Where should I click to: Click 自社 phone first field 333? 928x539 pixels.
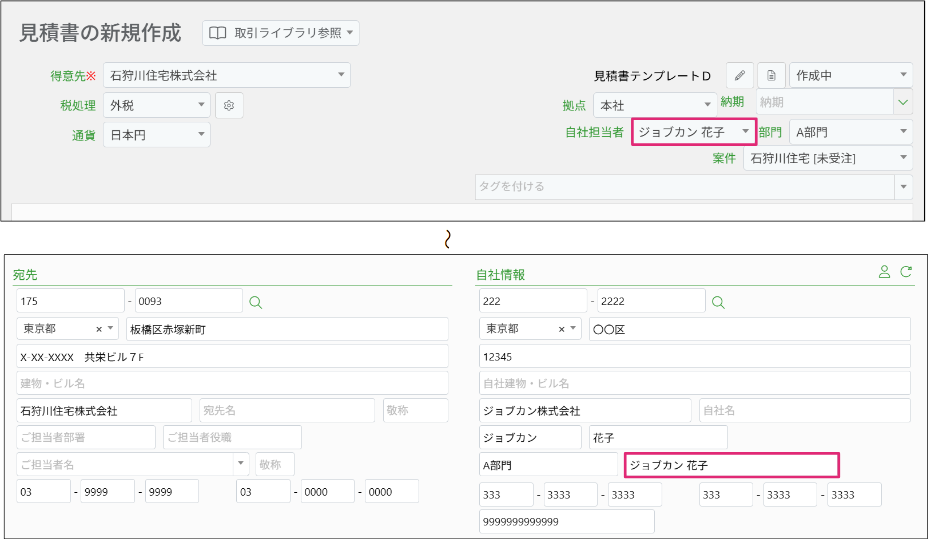[506, 495]
